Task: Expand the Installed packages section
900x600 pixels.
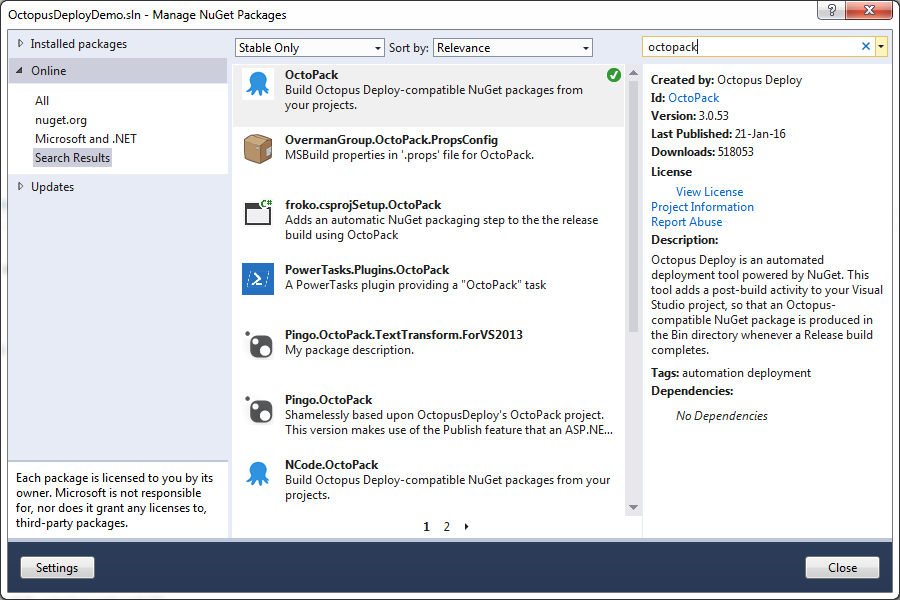Action: coord(22,44)
